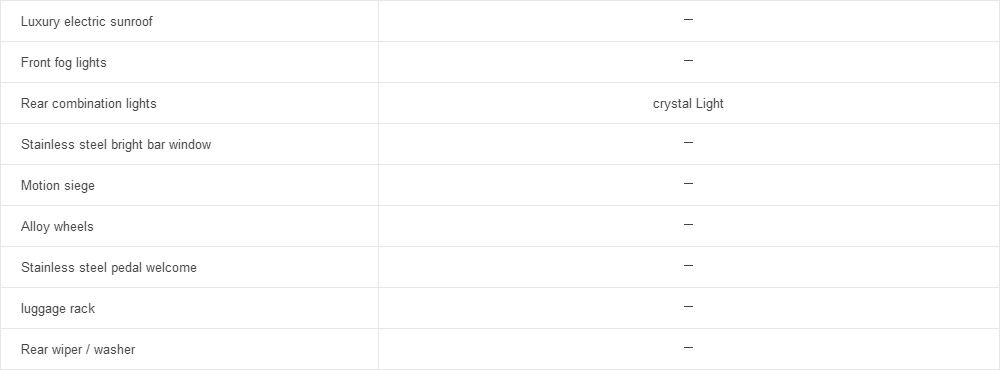Select Stainless steel bright bar window text

[116, 144]
